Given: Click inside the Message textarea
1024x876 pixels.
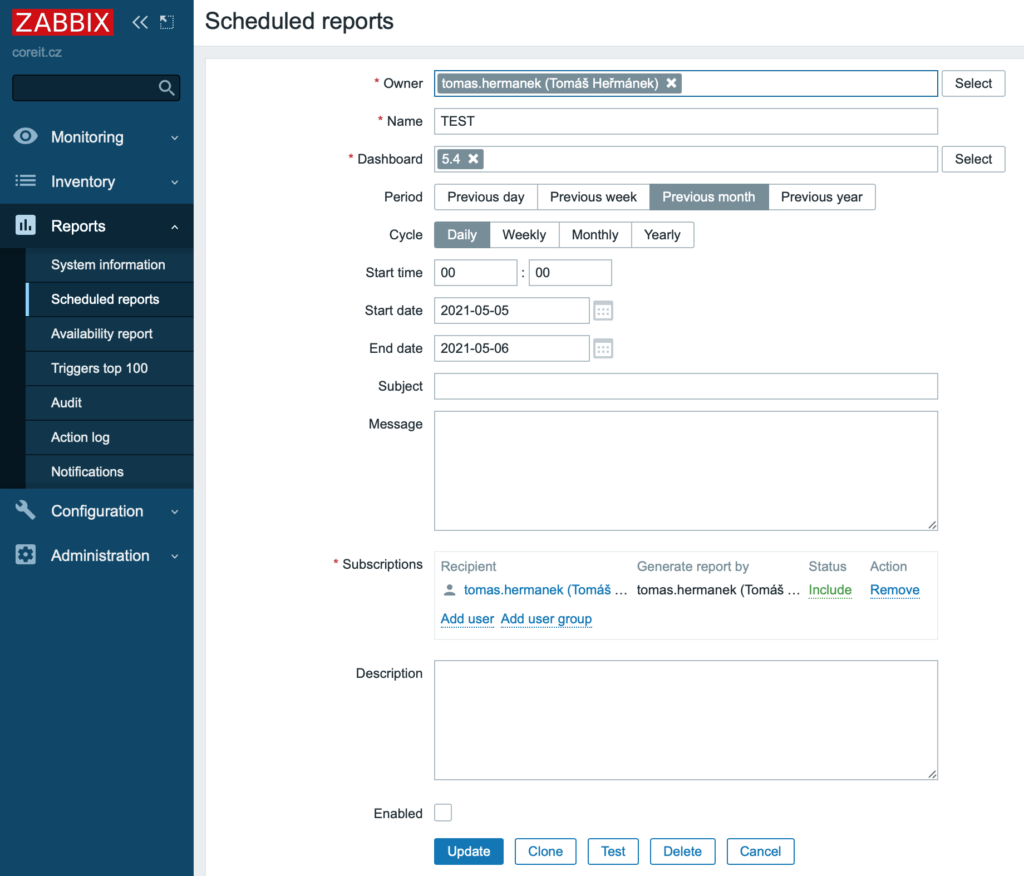Looking at the screenshot, I should 686,470.
